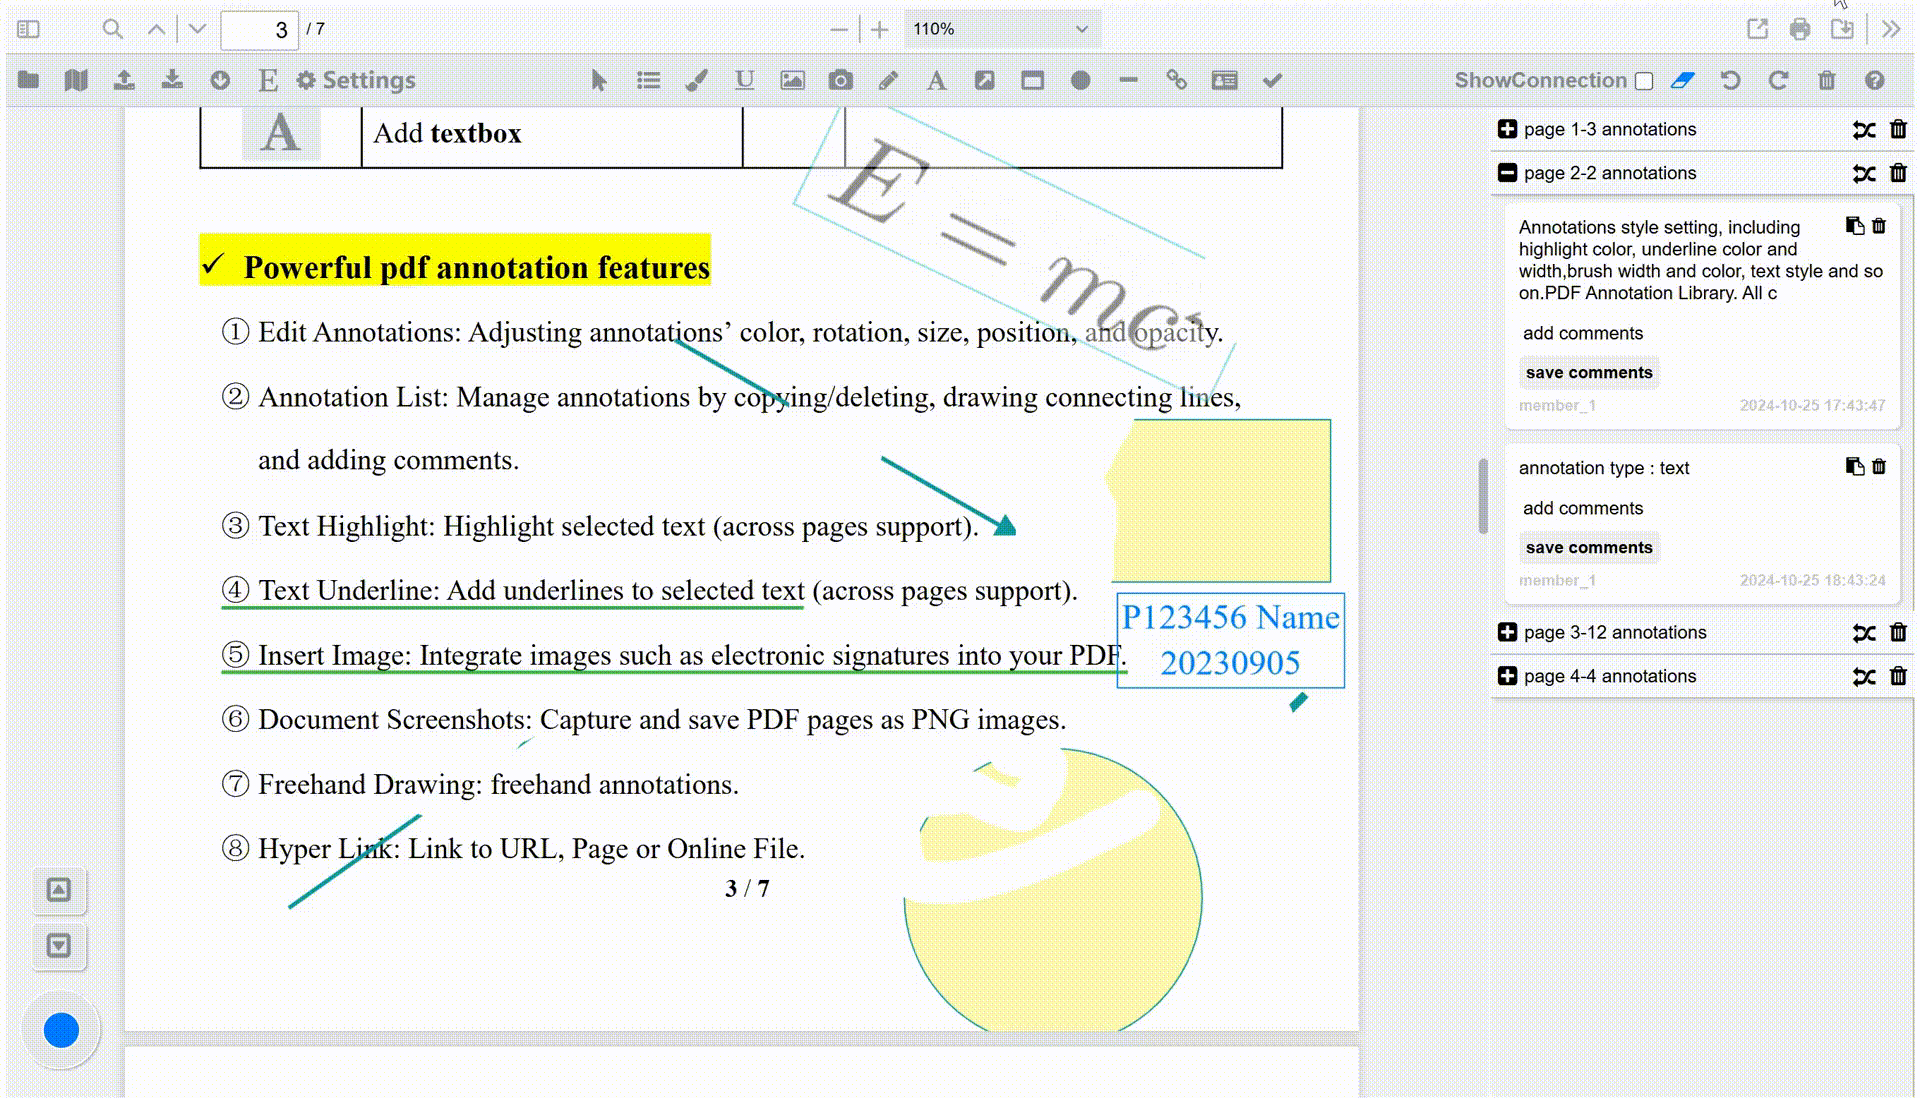Delete the page 4-4 annotations group
Screen dimensions: 1920x1098
tap(1898, 676)
